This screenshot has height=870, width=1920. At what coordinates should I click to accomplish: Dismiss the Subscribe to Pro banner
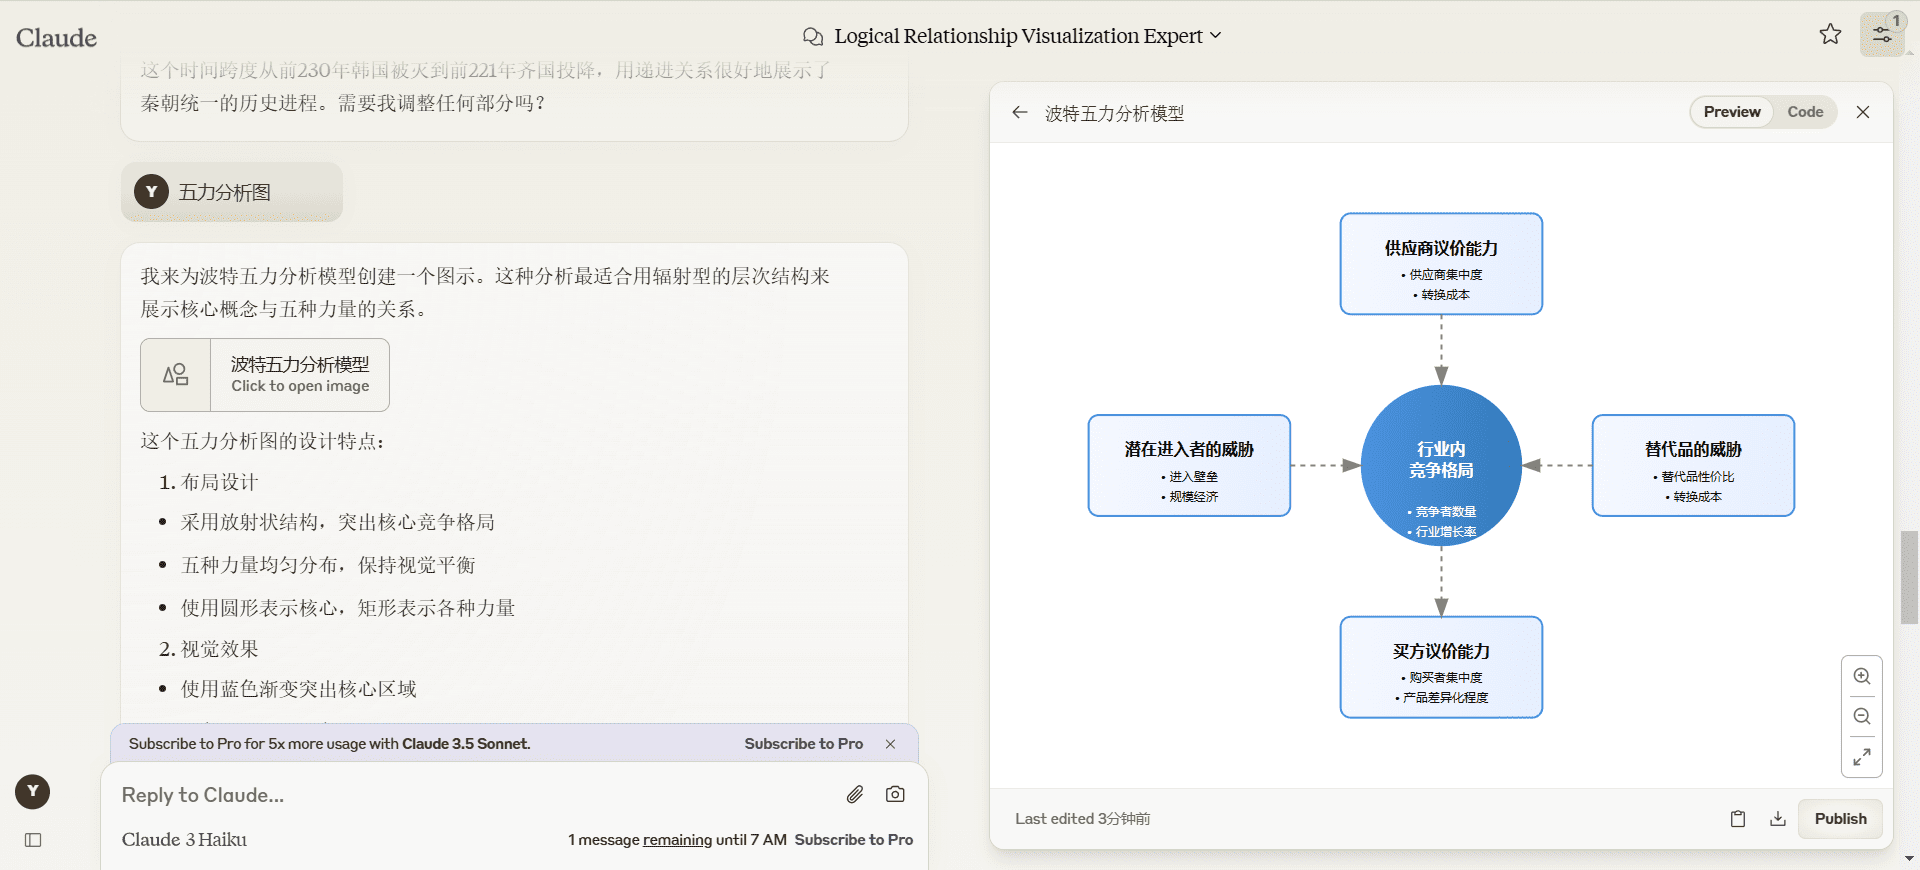pyautogui.click(x=890, y=744)
